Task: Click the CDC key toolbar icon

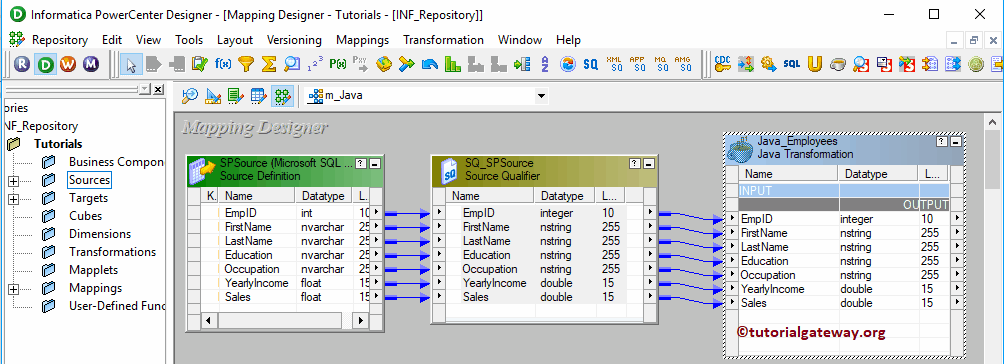Action: pyautogui.click(x=723, y=64)
